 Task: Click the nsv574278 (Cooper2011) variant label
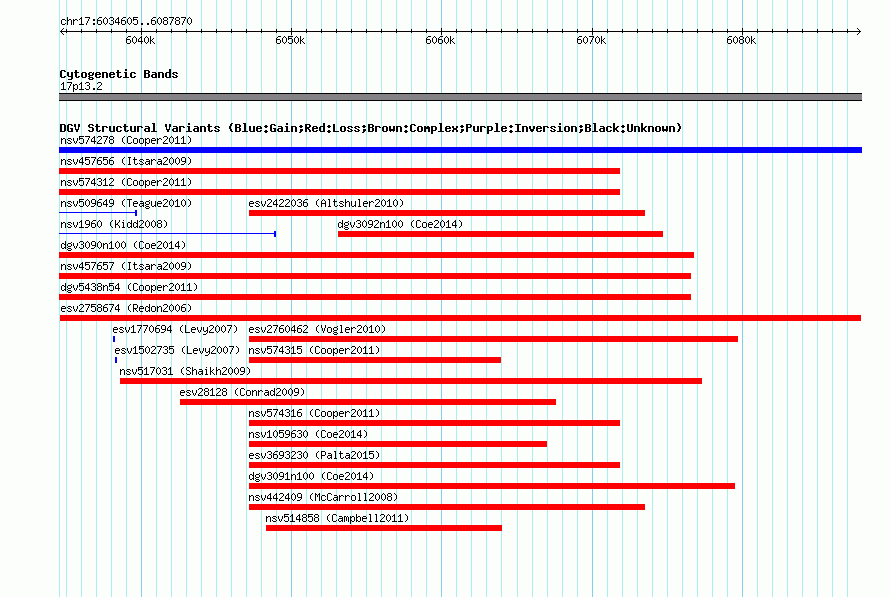click(126, 140)
